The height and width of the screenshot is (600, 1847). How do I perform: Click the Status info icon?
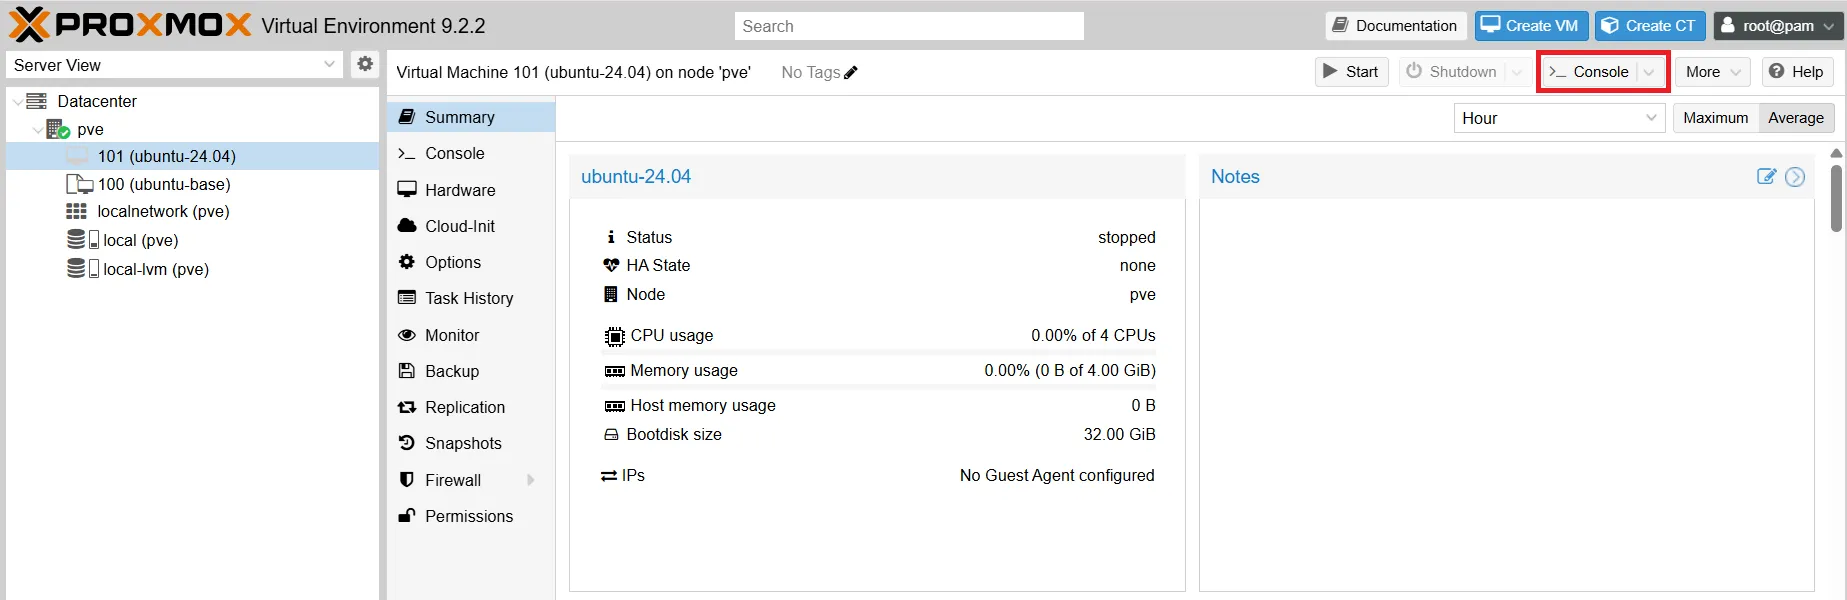[x=611, y=237]
